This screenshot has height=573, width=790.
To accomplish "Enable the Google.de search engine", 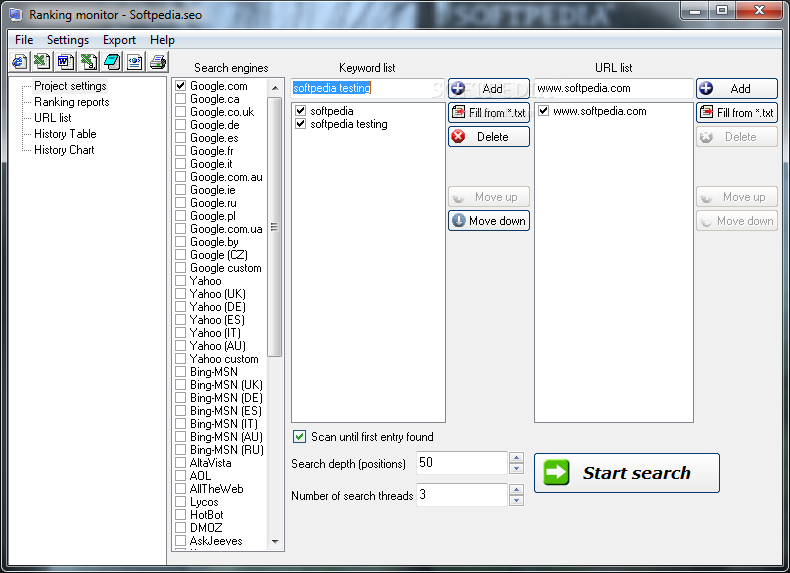I will tap(180, 125).
